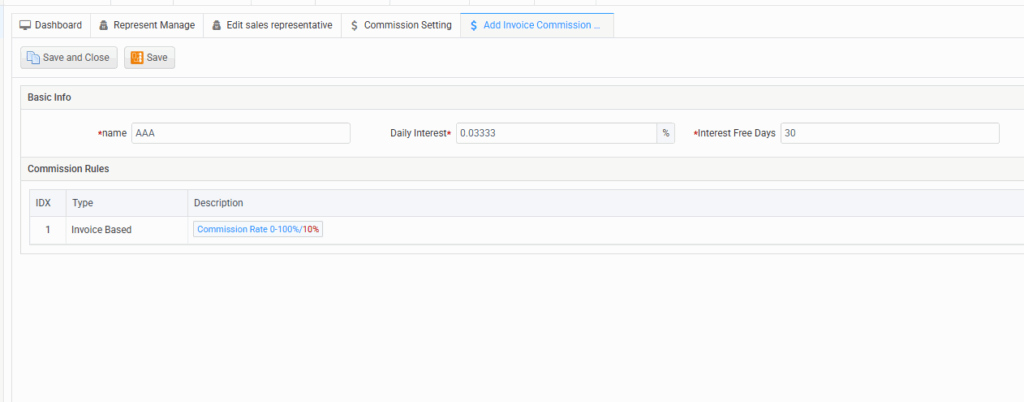Collapse the Basic Info section header
This screenshot has width=1024, height=402.
click(x=49, y=97)
